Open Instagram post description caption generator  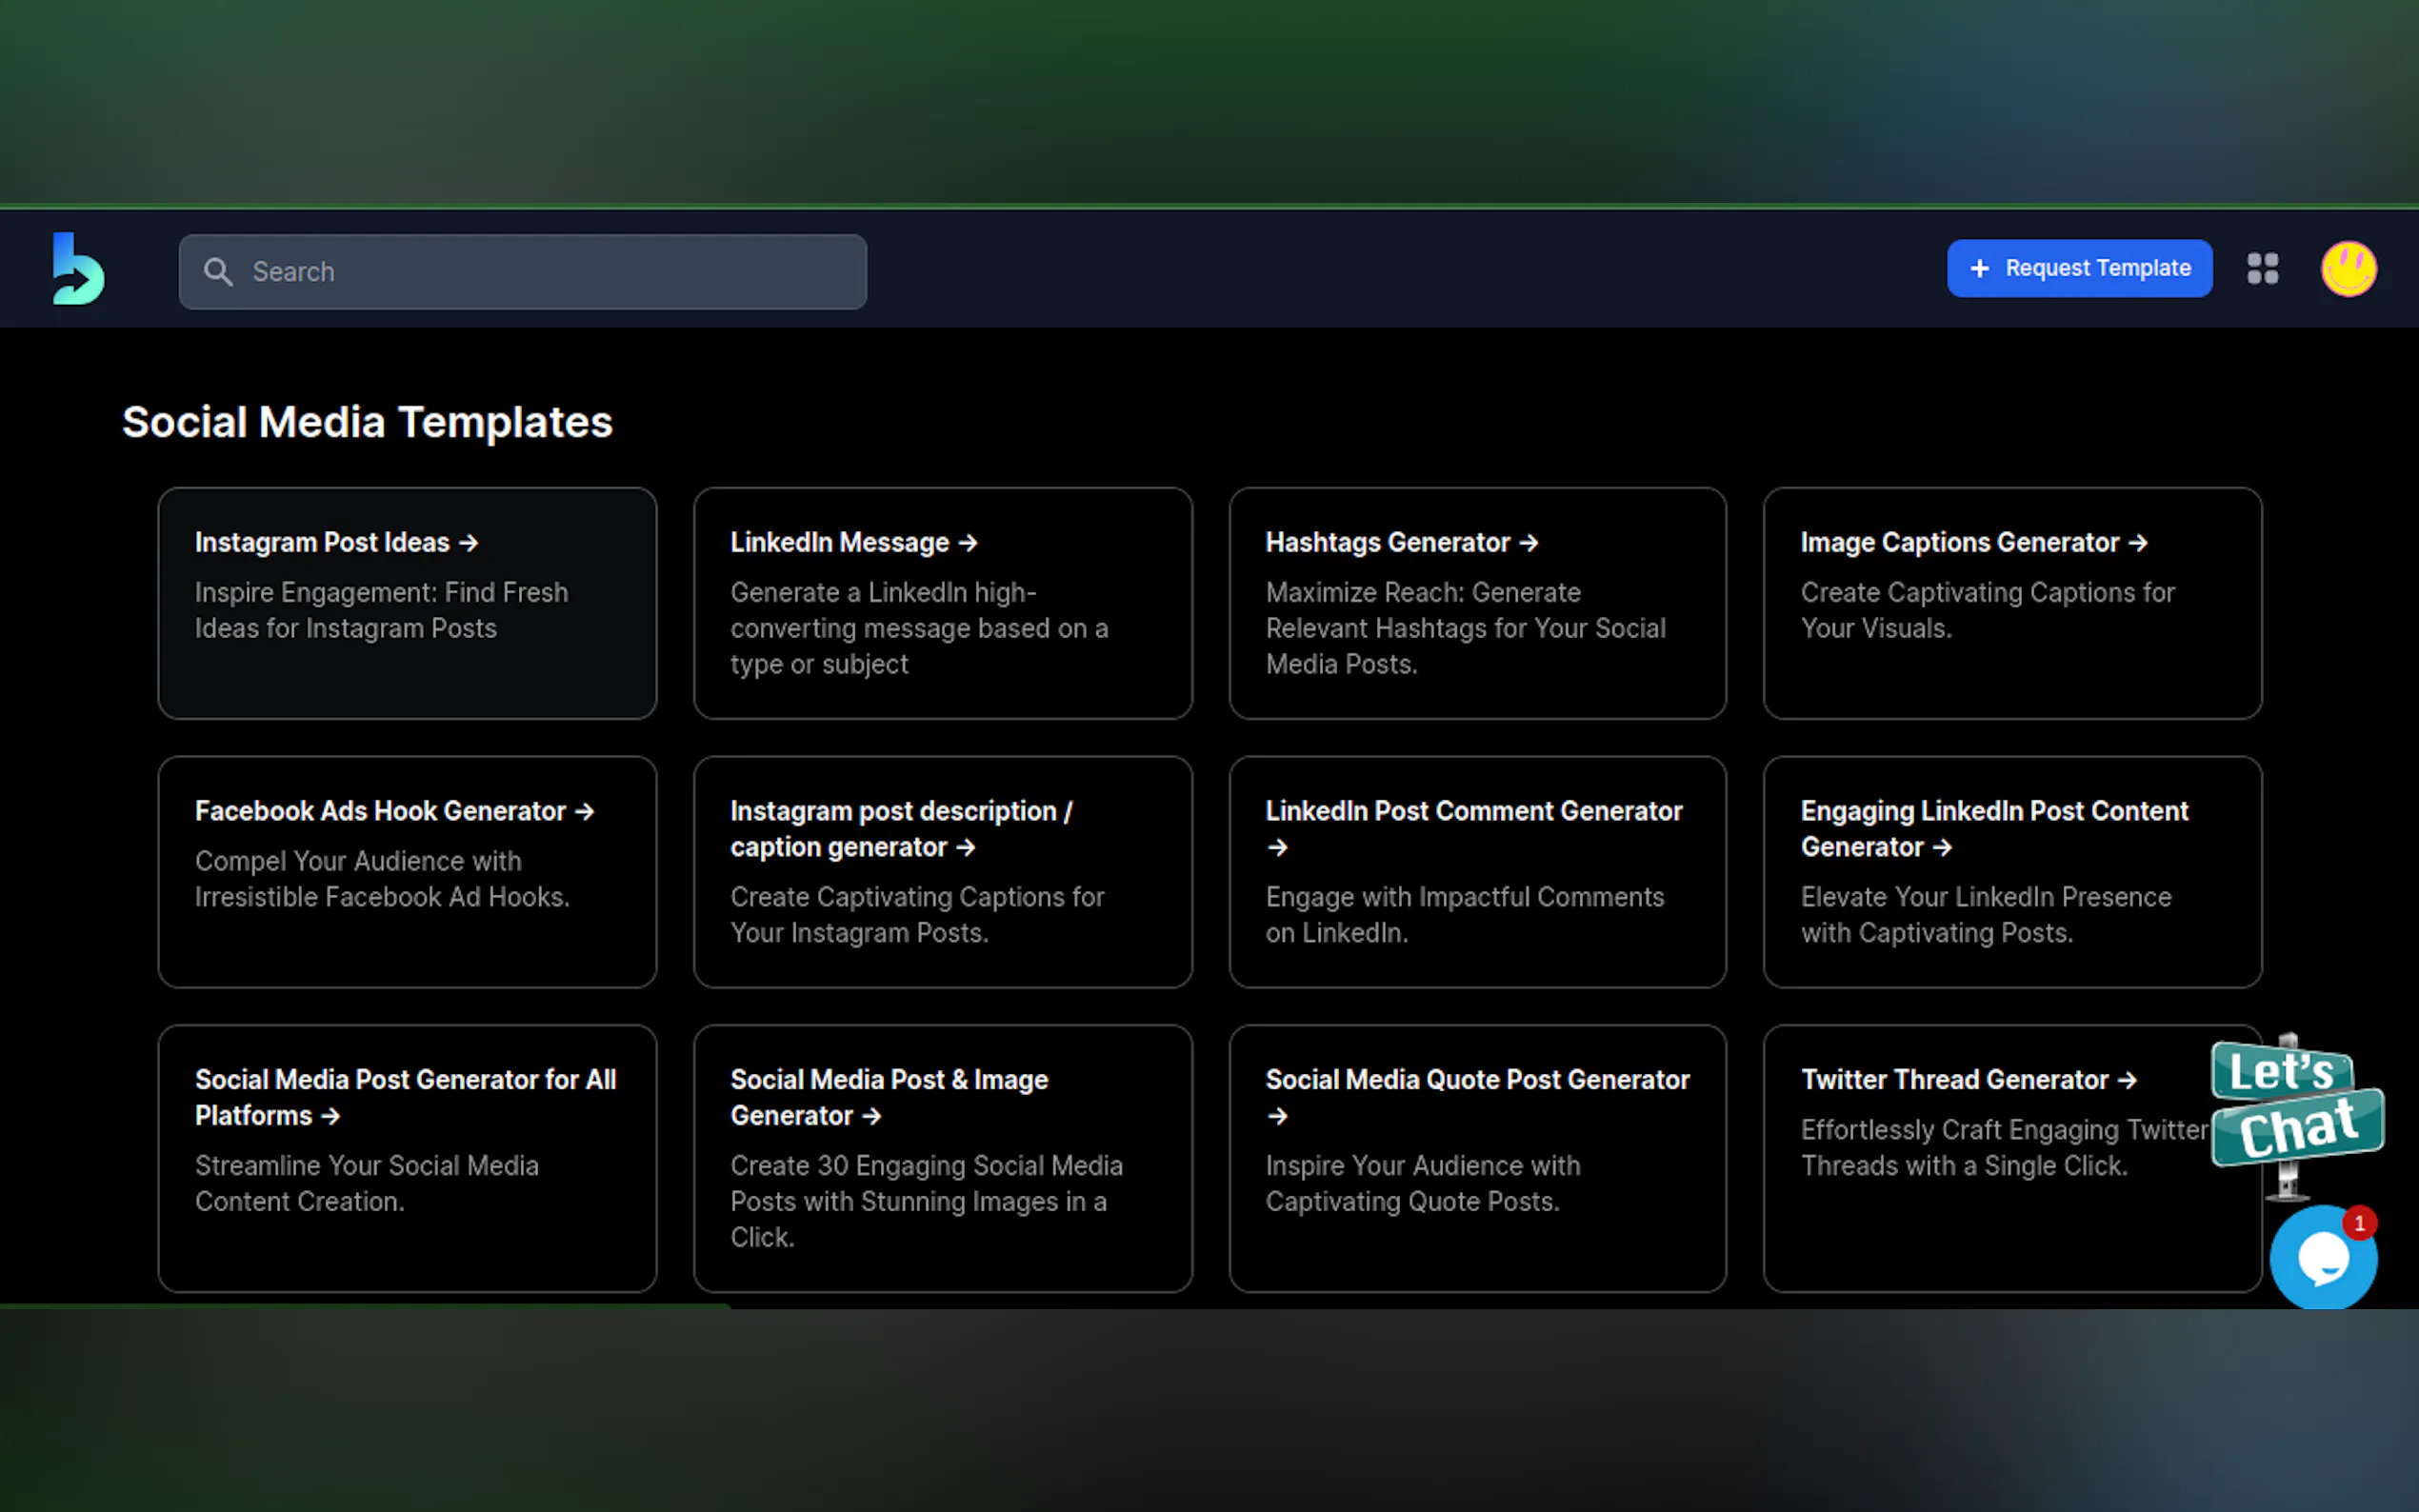[x=942, y=871]
